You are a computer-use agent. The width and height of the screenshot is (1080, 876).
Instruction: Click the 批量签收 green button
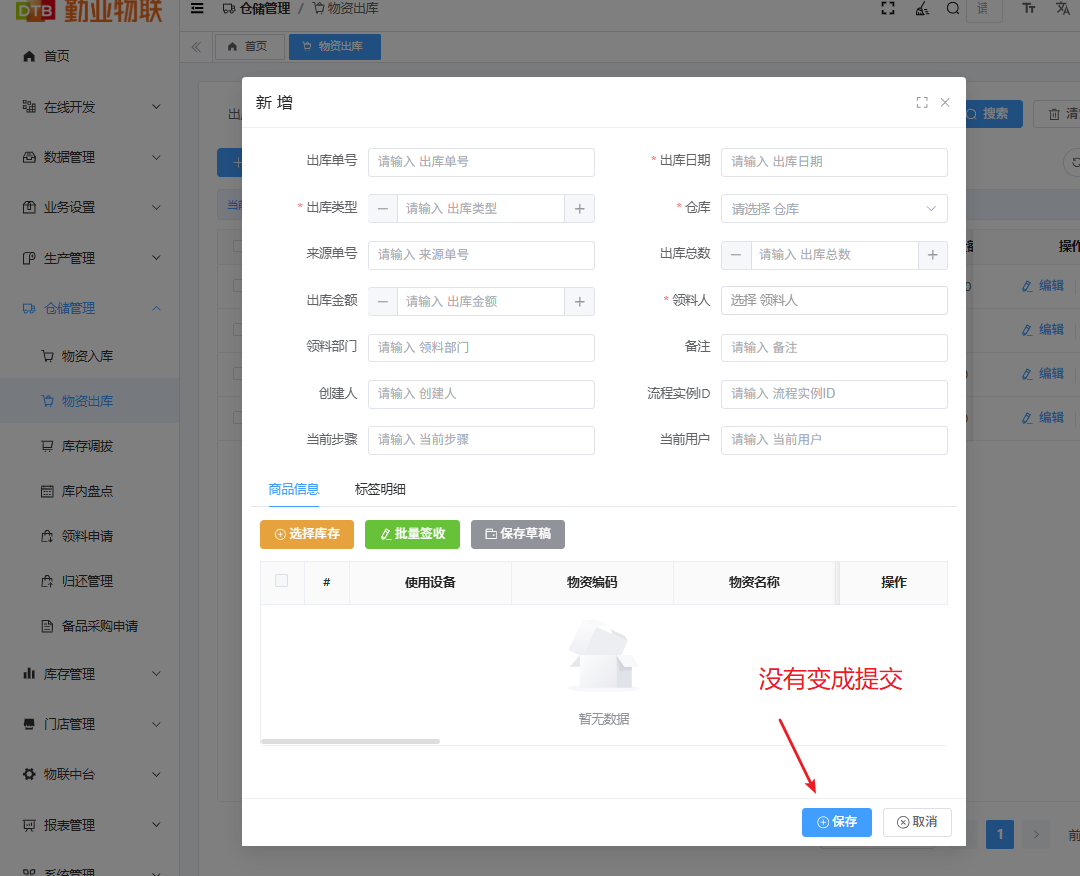click(x=413, y=534)
